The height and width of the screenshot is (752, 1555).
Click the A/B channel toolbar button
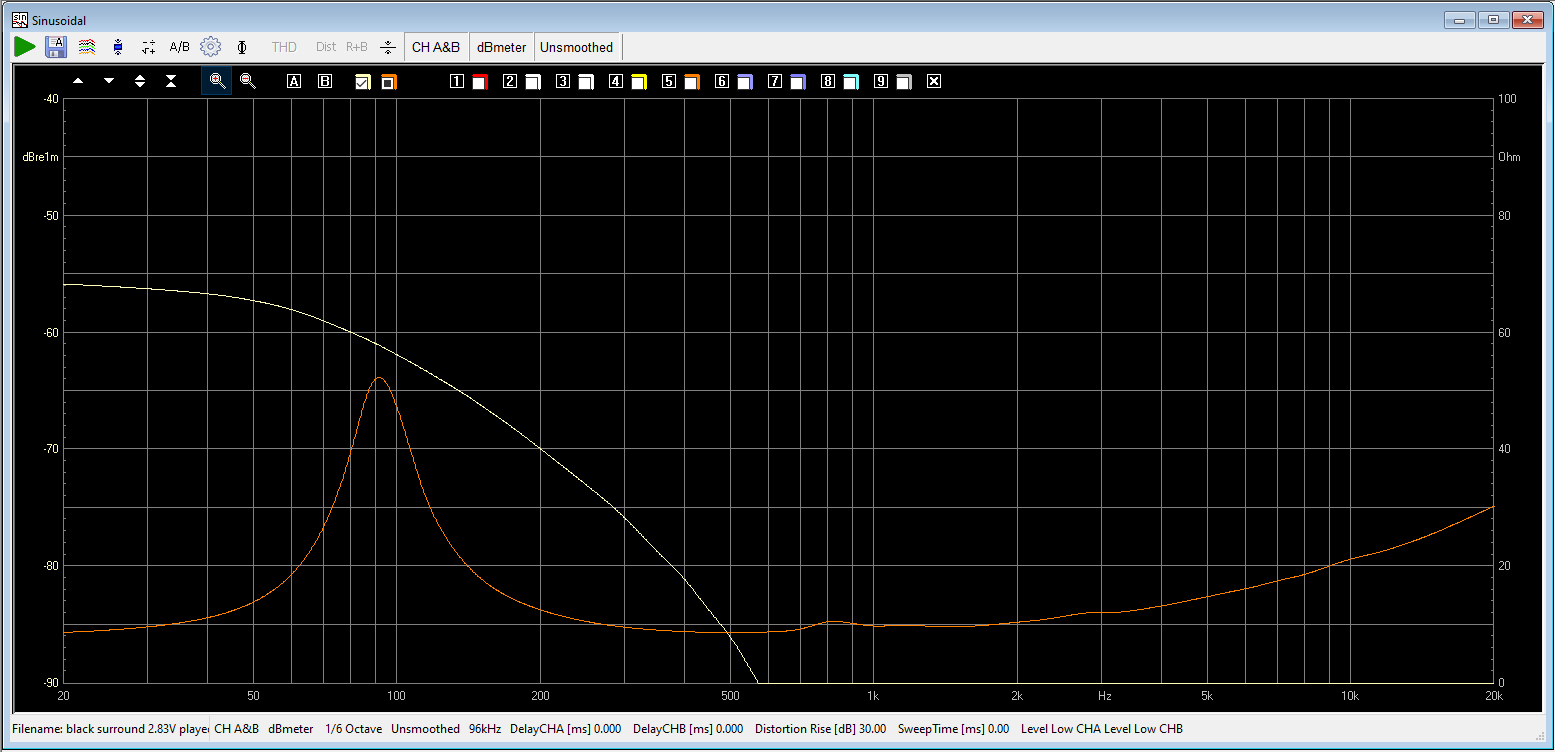[x=179, y=46]
